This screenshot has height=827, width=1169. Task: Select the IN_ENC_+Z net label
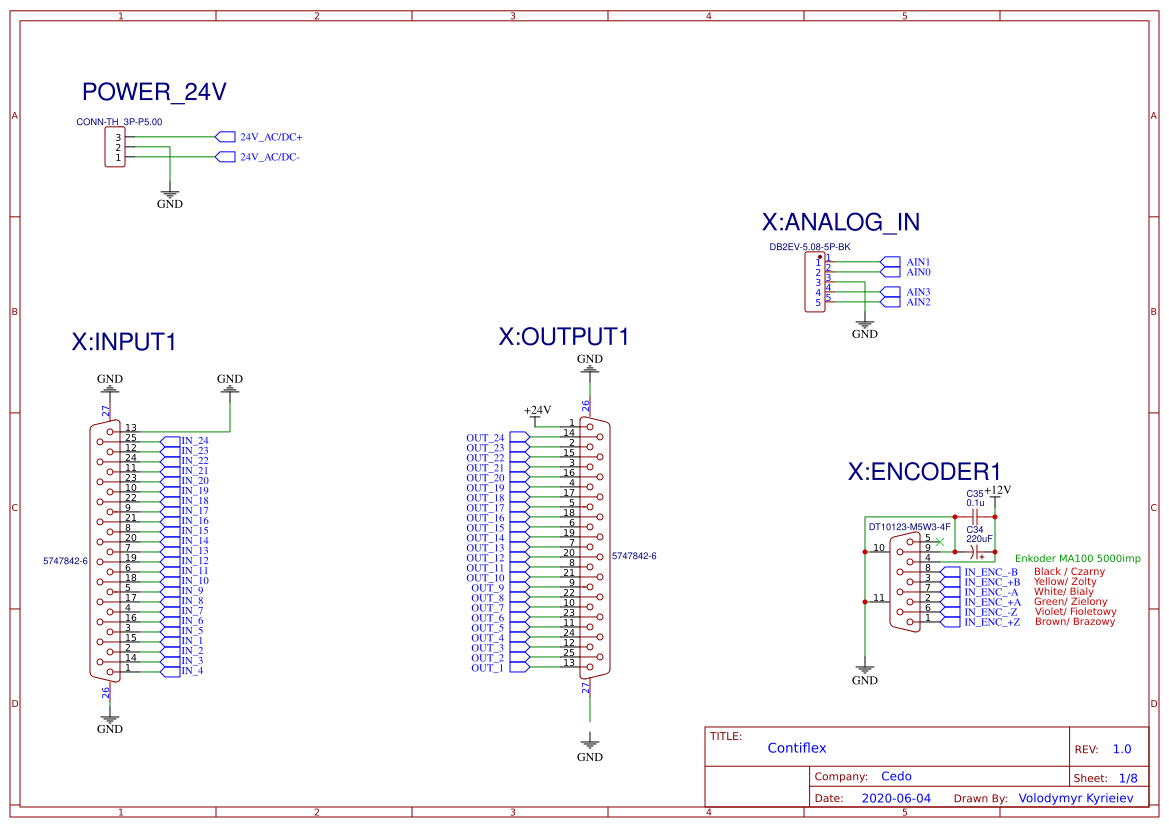(x=992, y=619)
